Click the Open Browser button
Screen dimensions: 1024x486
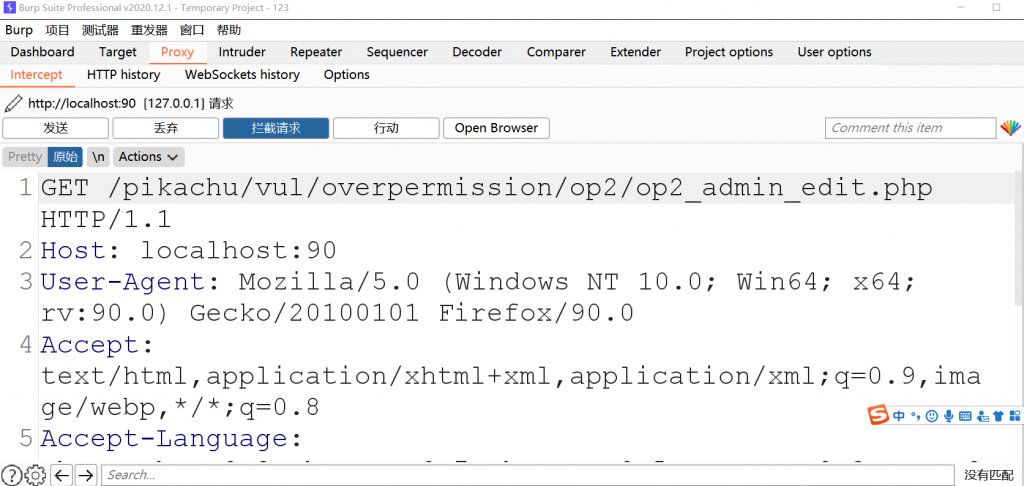tap(496, 128)
